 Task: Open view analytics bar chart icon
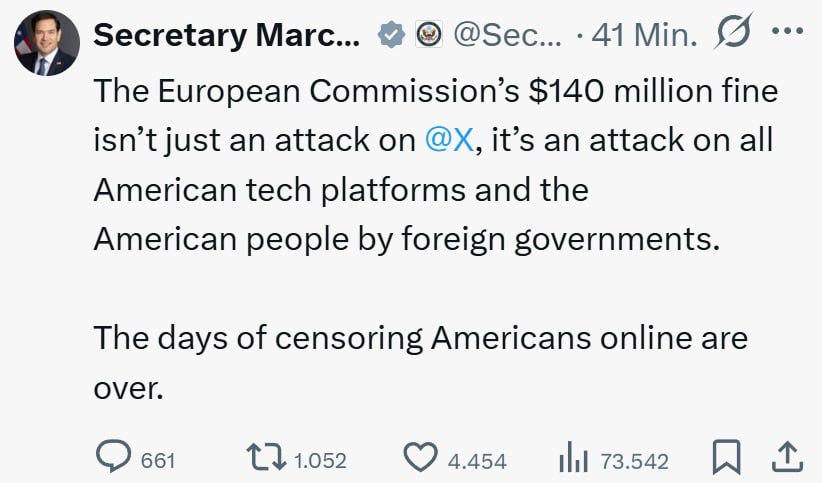pyautogui.click(x=572, y=458)
